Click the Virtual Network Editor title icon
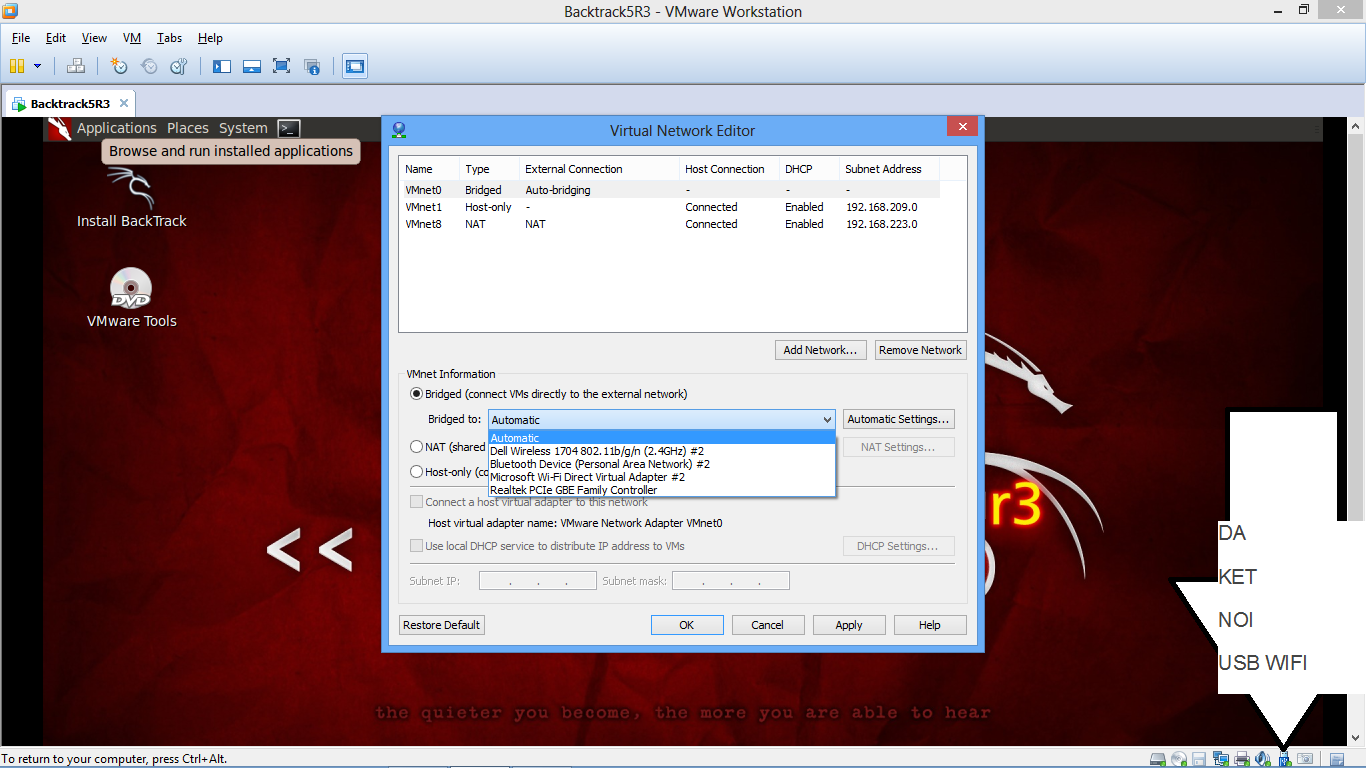The image size is (1366, 768). (x=399, y=130)
